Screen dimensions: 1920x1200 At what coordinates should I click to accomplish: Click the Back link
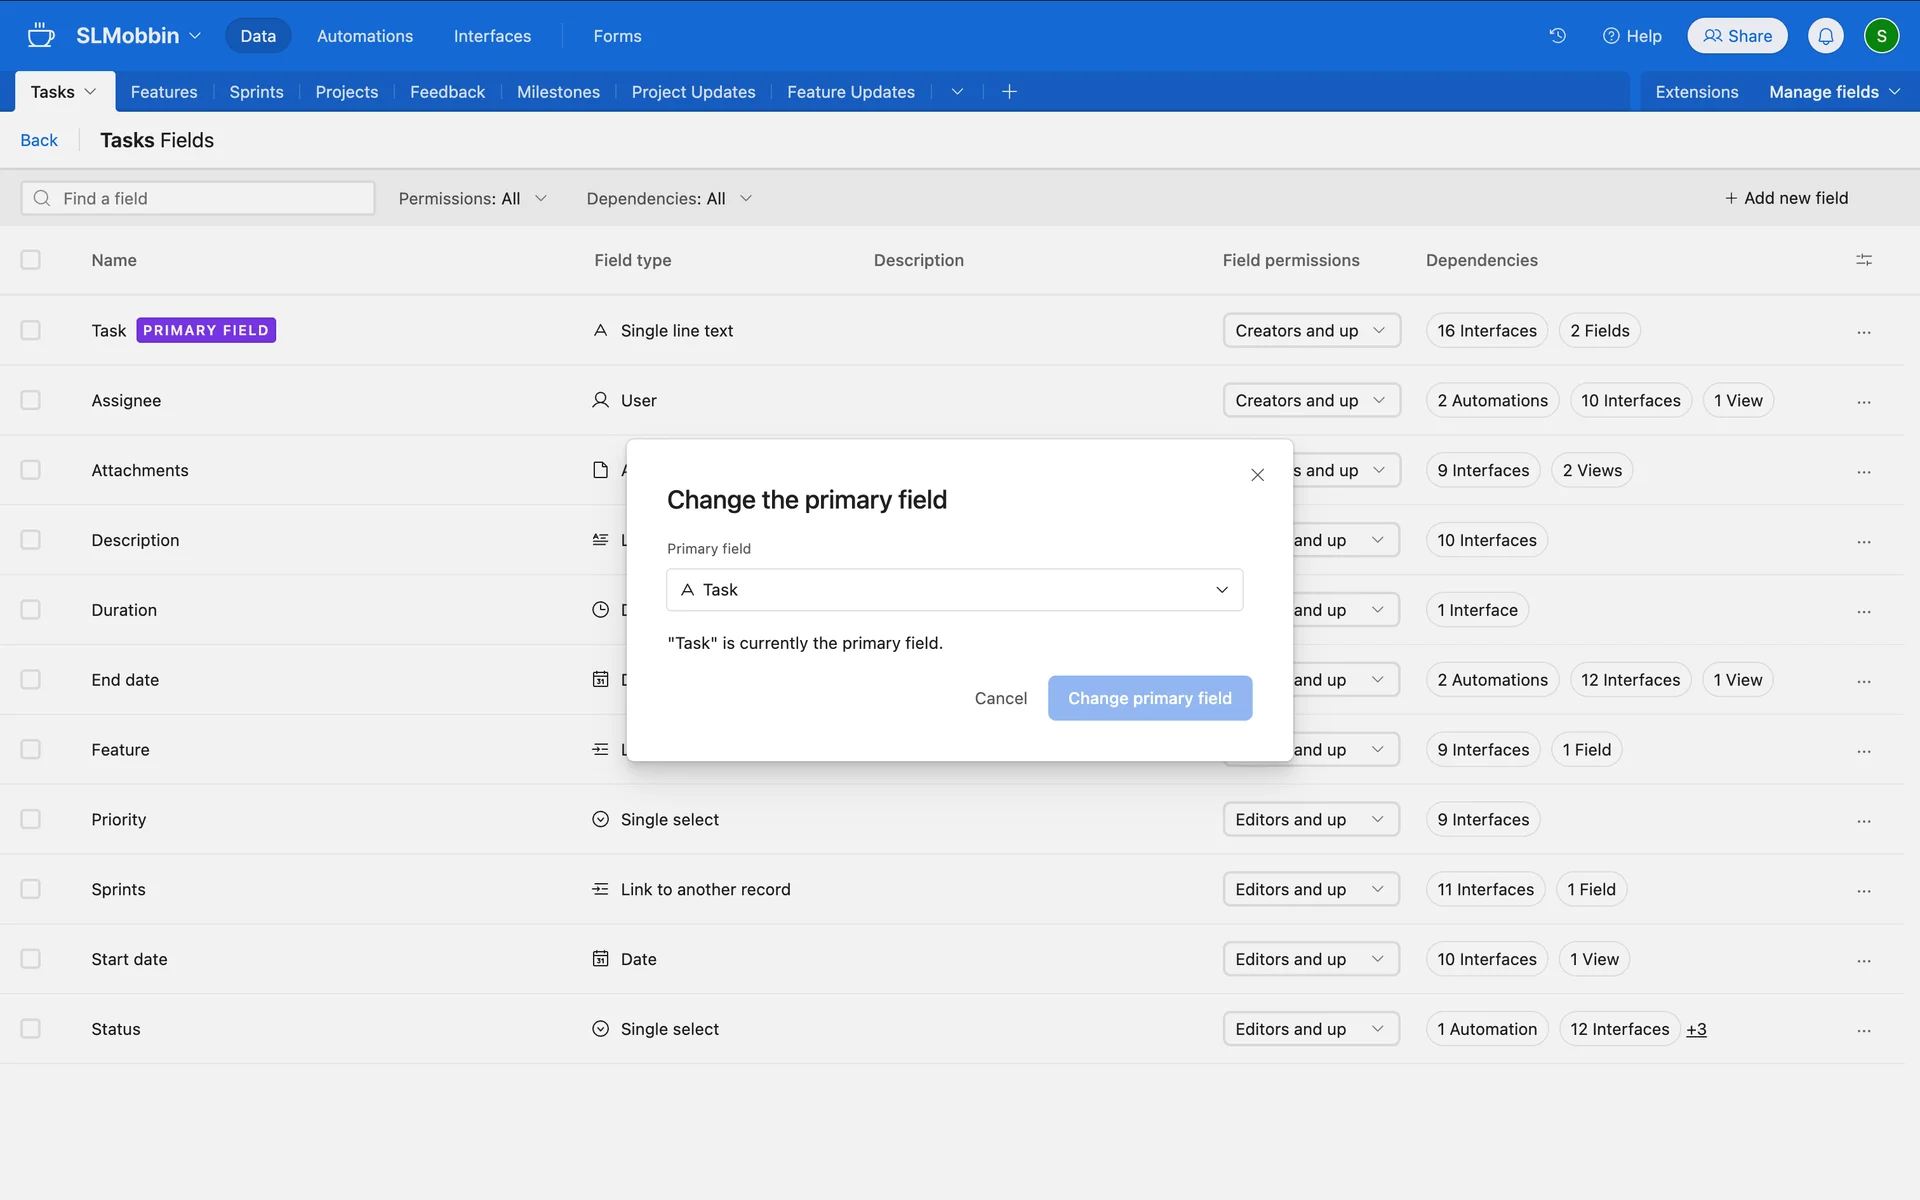pos(39,140)
